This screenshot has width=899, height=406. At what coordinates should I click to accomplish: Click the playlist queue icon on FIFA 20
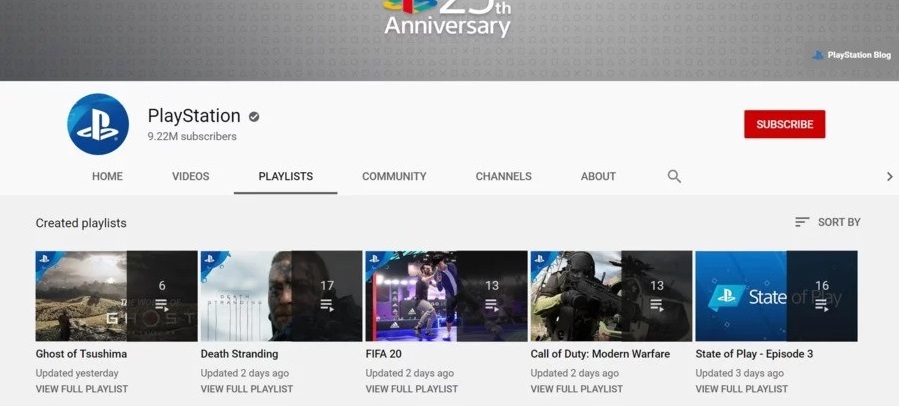tap(492, 305)
